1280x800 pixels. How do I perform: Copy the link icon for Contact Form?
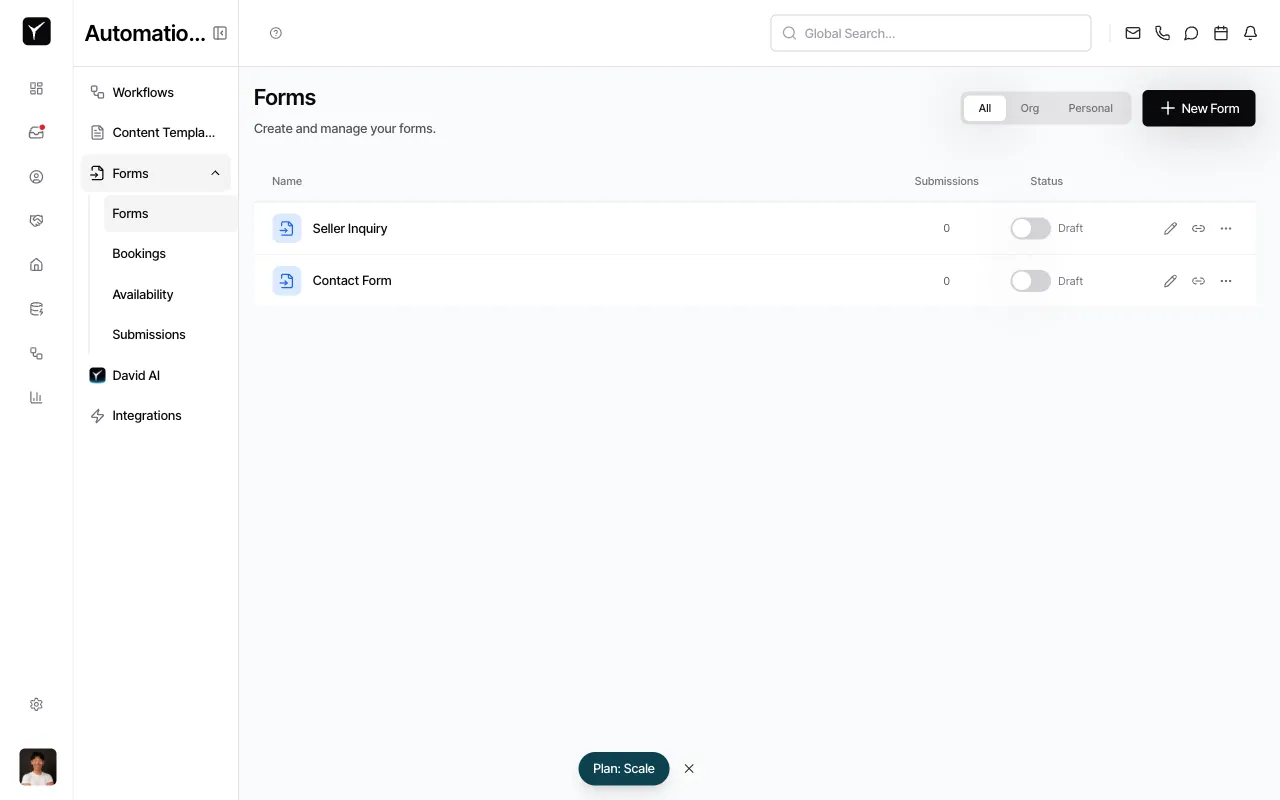coord(1198,281)
